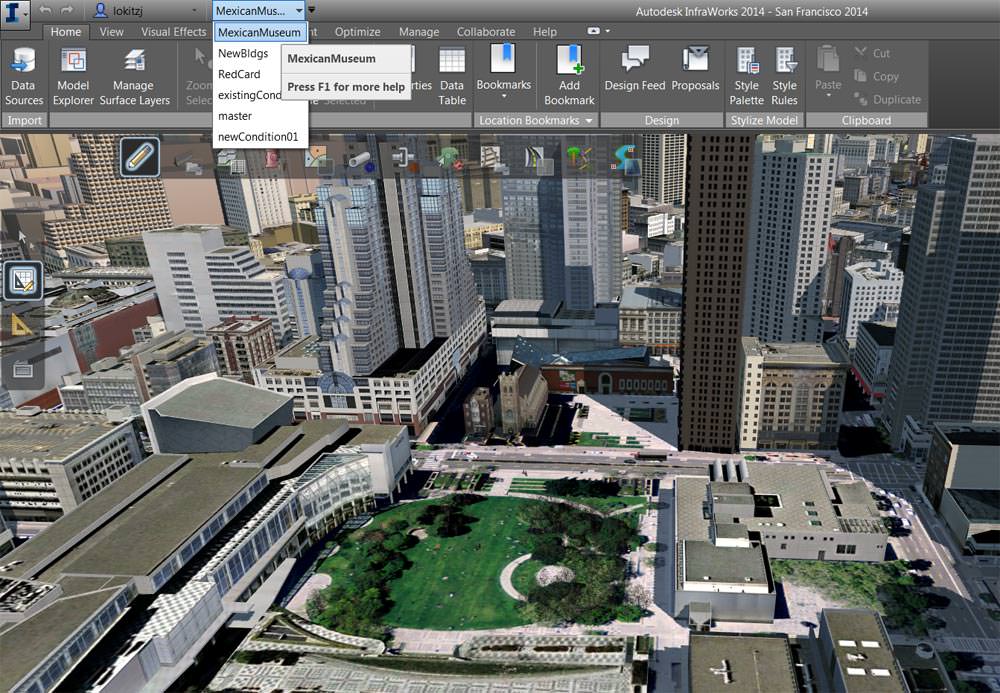Image resolution: width=1000 pixels, height=693 pixels.
Task: Click the Undo arrow in the title bar
Action: 45,10
